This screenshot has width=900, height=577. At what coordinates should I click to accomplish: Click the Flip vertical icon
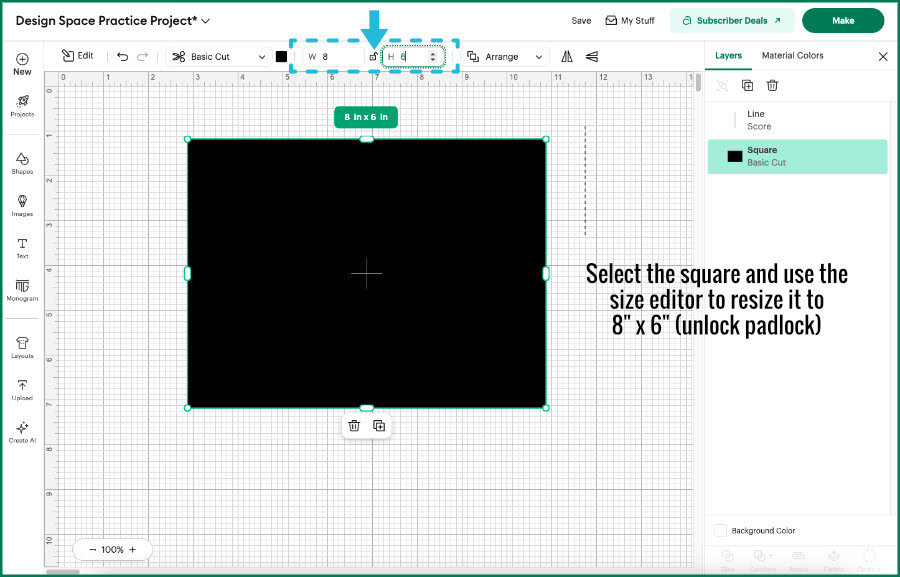coord(592,56)
